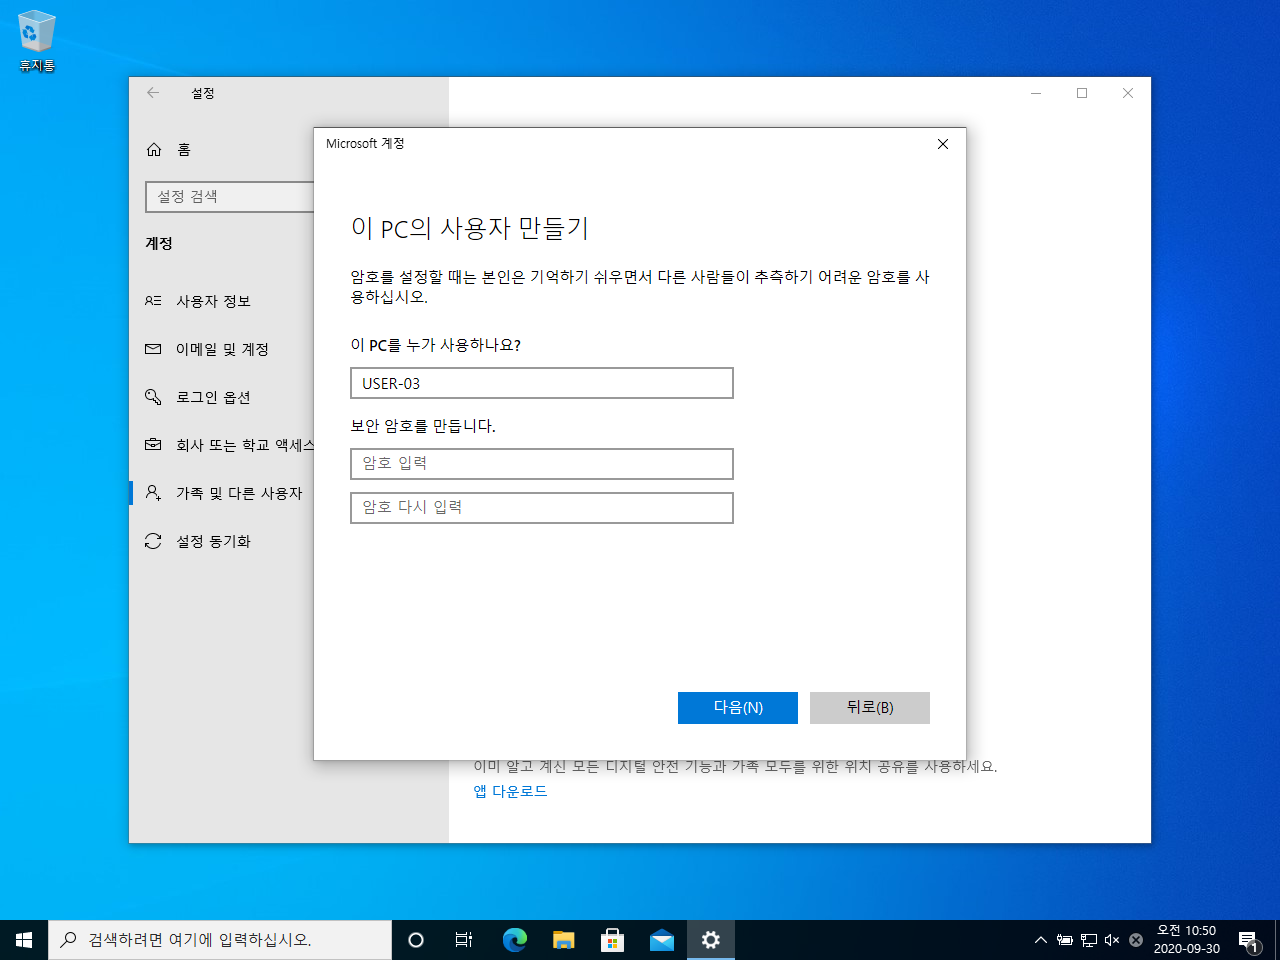Click the 로그인 옵션 key icon
1280x960 pixels.
click(153, 397)
